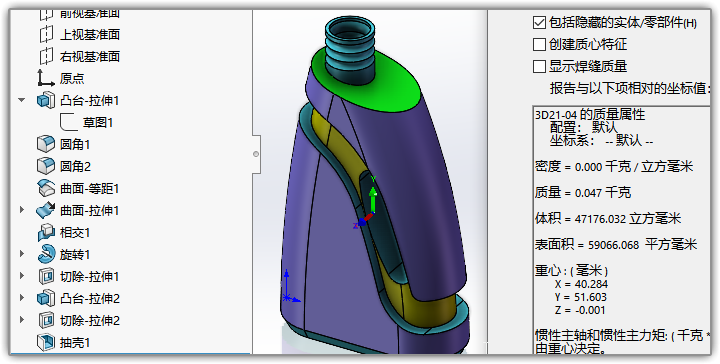Click the 相交1 intersect icon

pos(46,232)
